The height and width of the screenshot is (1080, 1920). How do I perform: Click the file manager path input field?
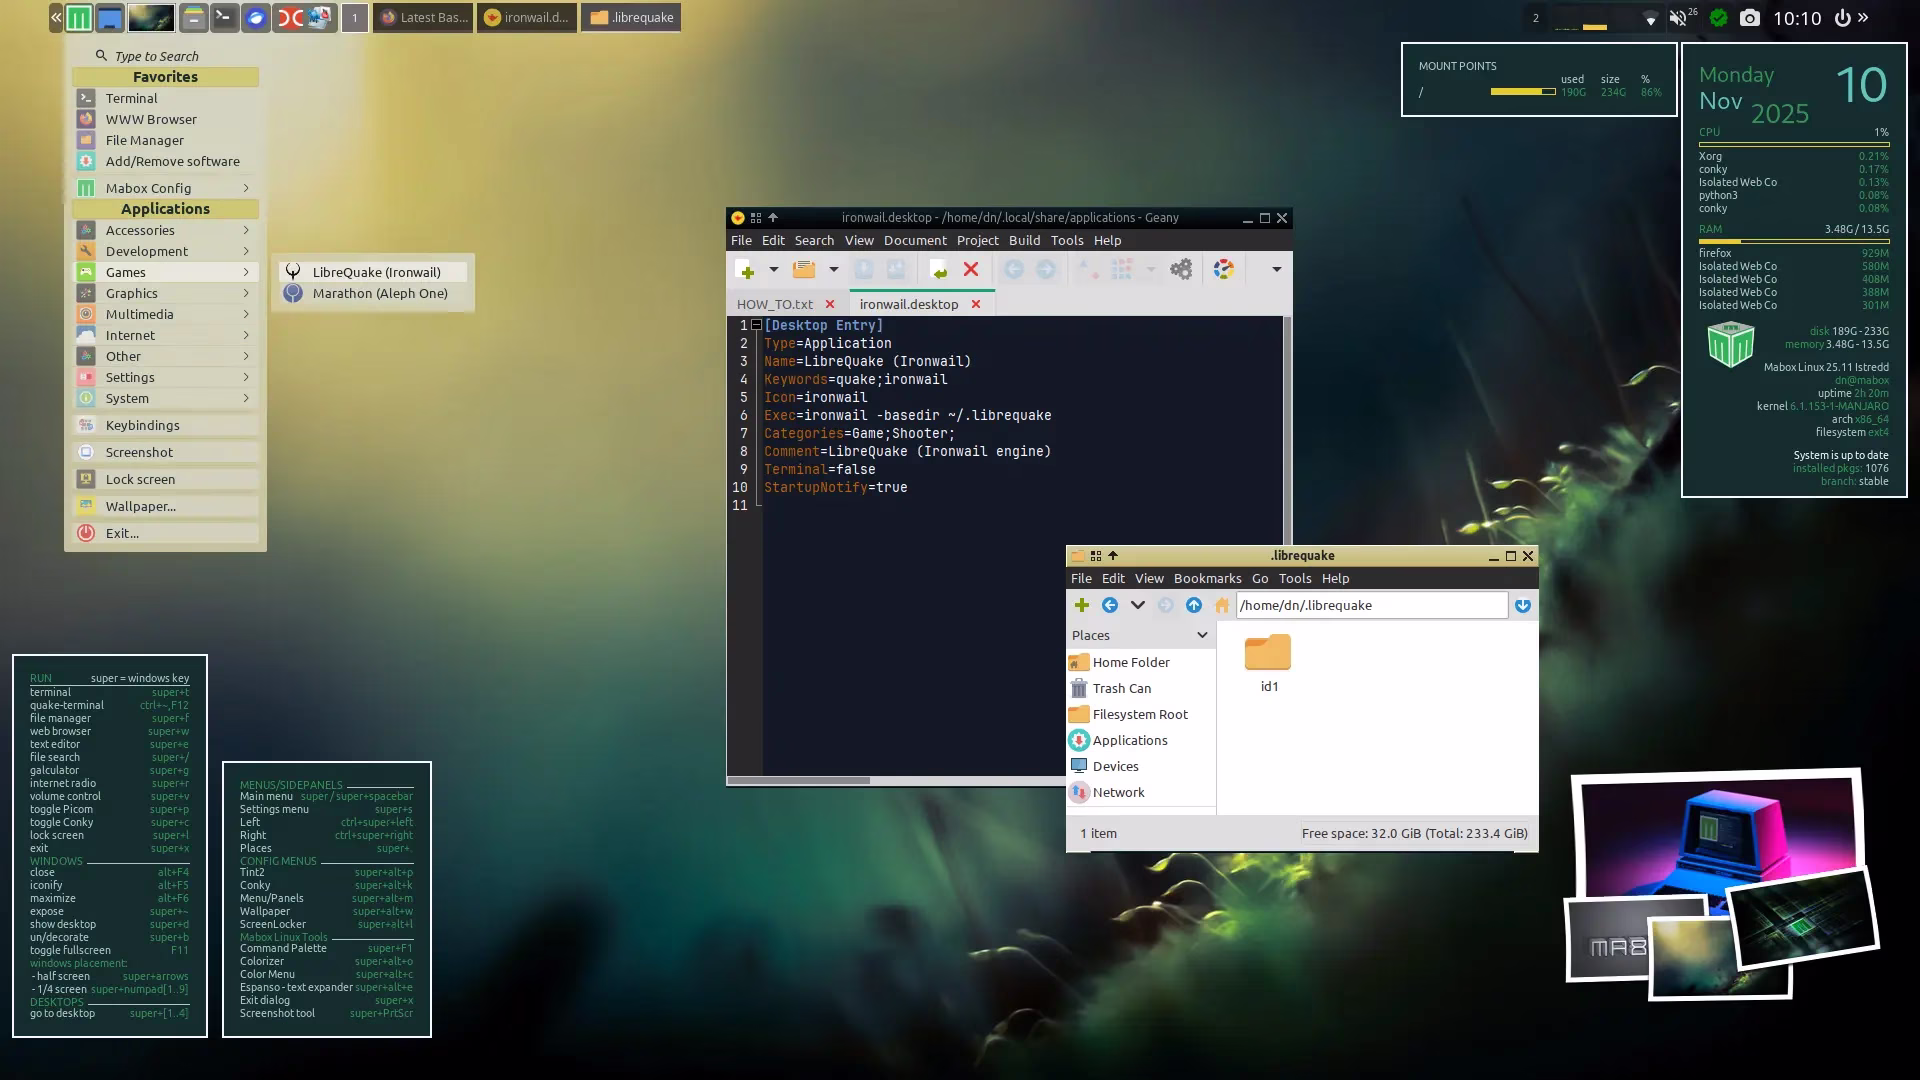pyautogui.click(x=1370, y=605)
